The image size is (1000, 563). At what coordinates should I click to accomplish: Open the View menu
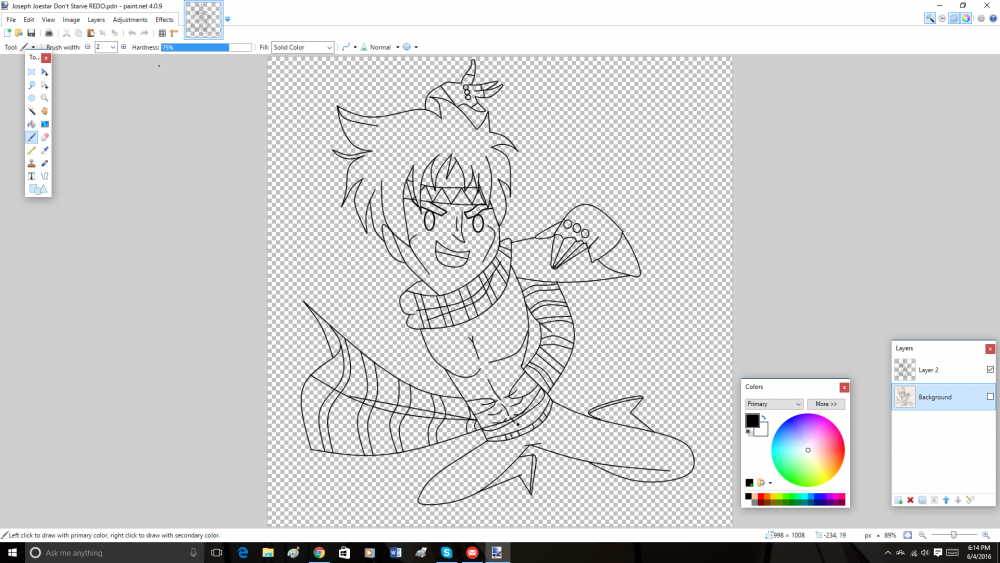coord(48,20)
